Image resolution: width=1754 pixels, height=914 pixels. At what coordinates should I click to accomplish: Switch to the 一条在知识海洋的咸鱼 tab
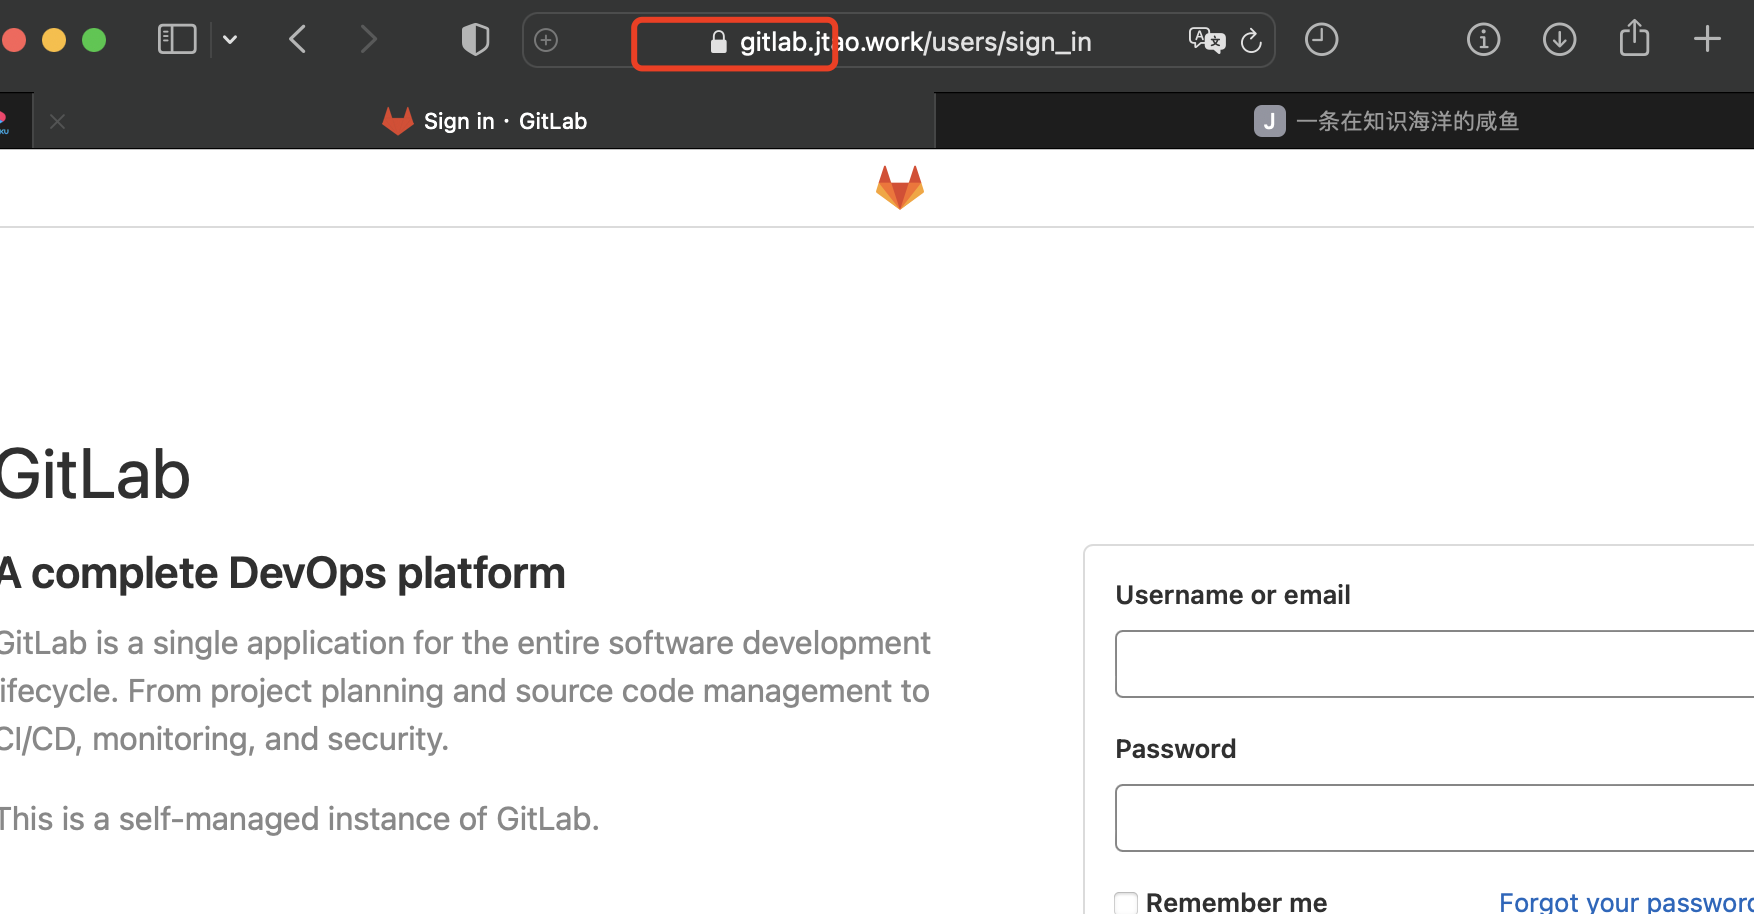[1386, 121]
